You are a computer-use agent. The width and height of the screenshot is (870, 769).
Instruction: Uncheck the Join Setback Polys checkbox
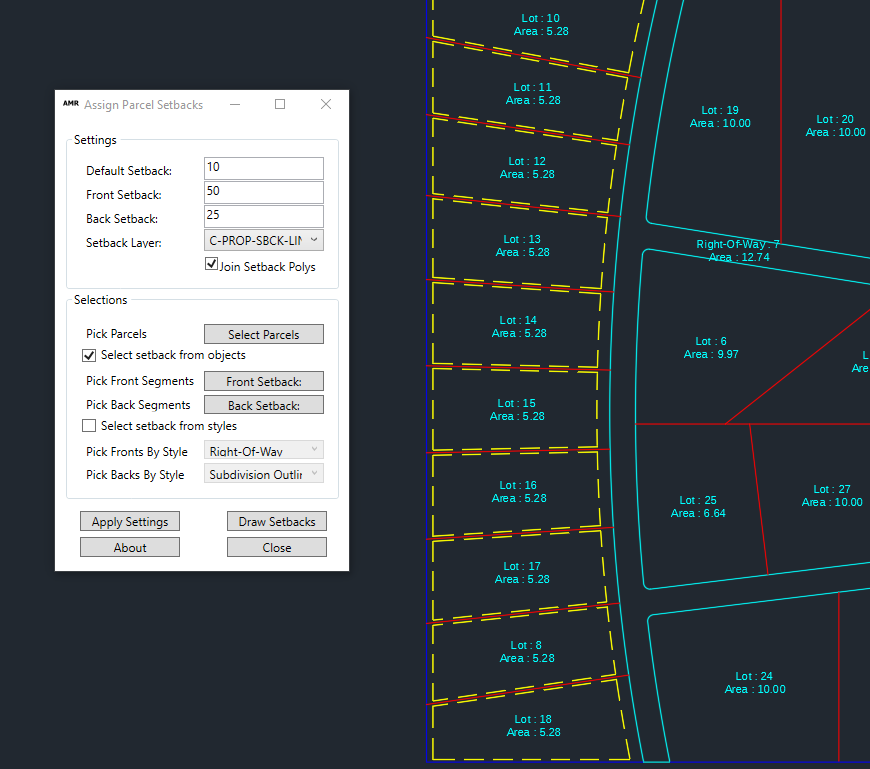[210, 266]
